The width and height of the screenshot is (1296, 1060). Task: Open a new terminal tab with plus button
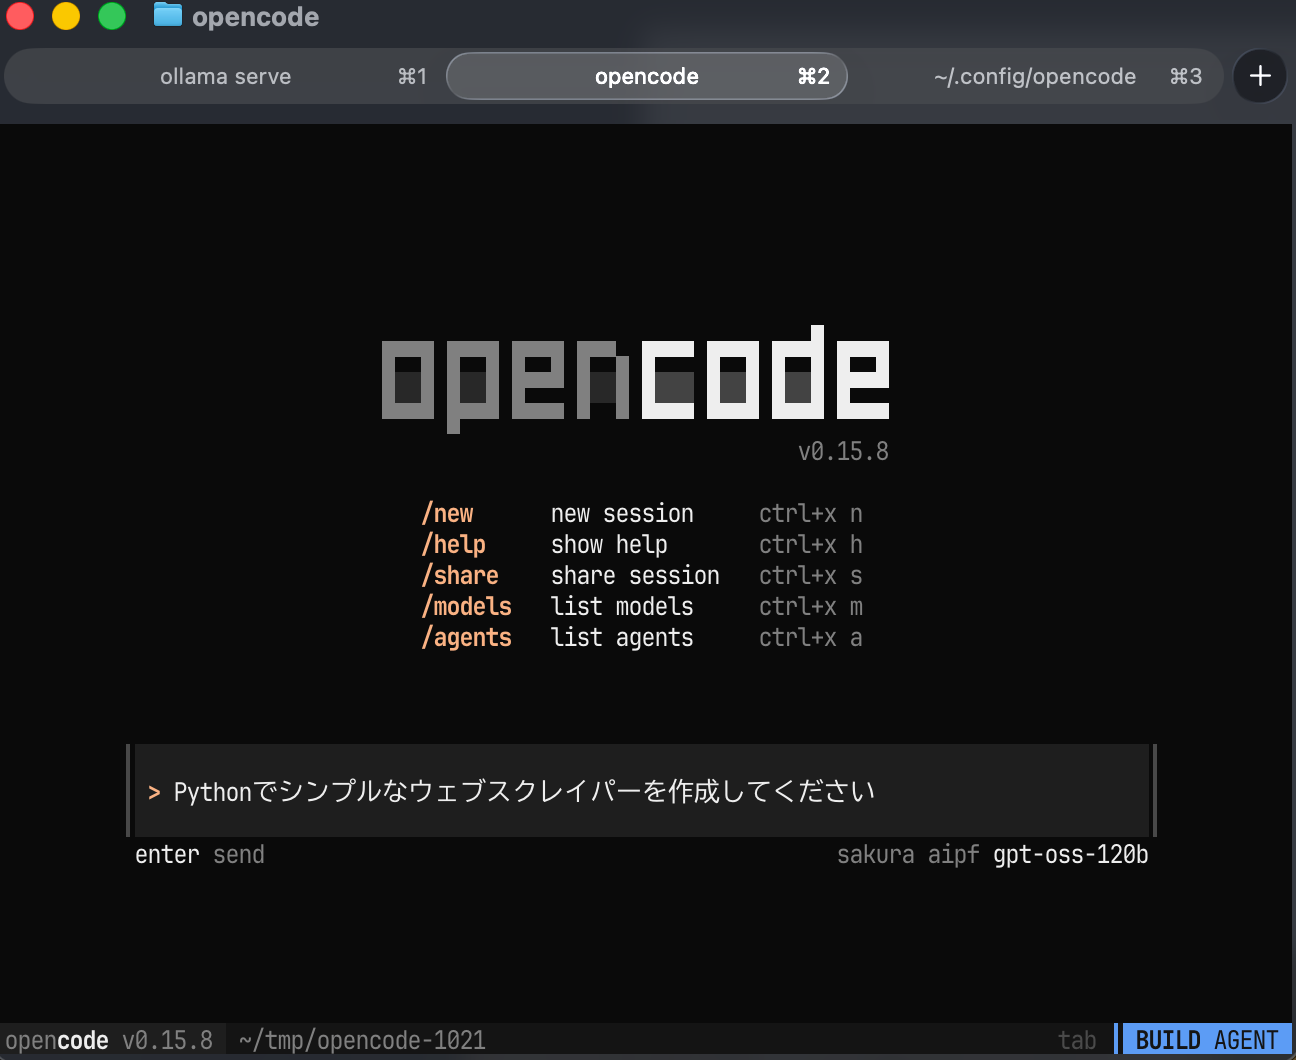coord(1260,76)
